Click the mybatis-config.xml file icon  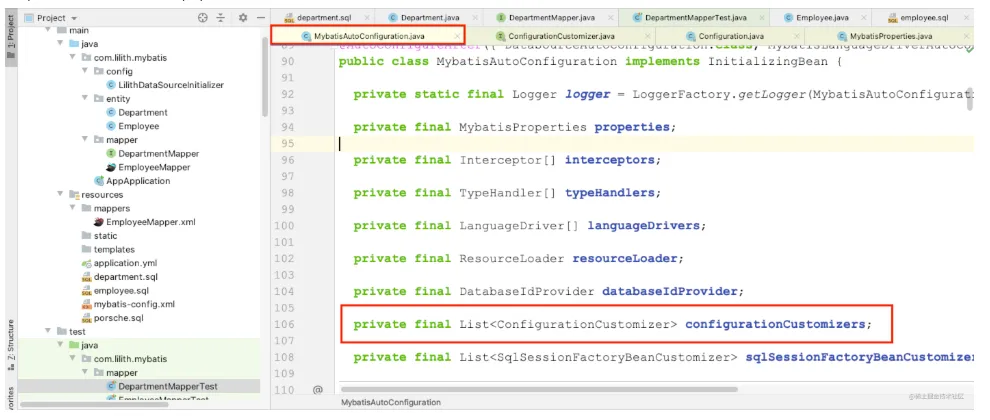pos(86,304)
